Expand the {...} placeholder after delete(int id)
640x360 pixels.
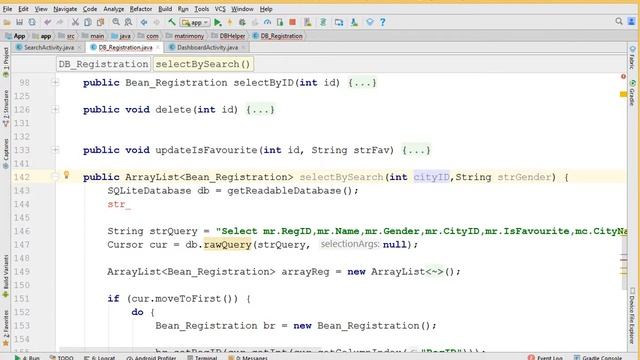click(260, 110)
